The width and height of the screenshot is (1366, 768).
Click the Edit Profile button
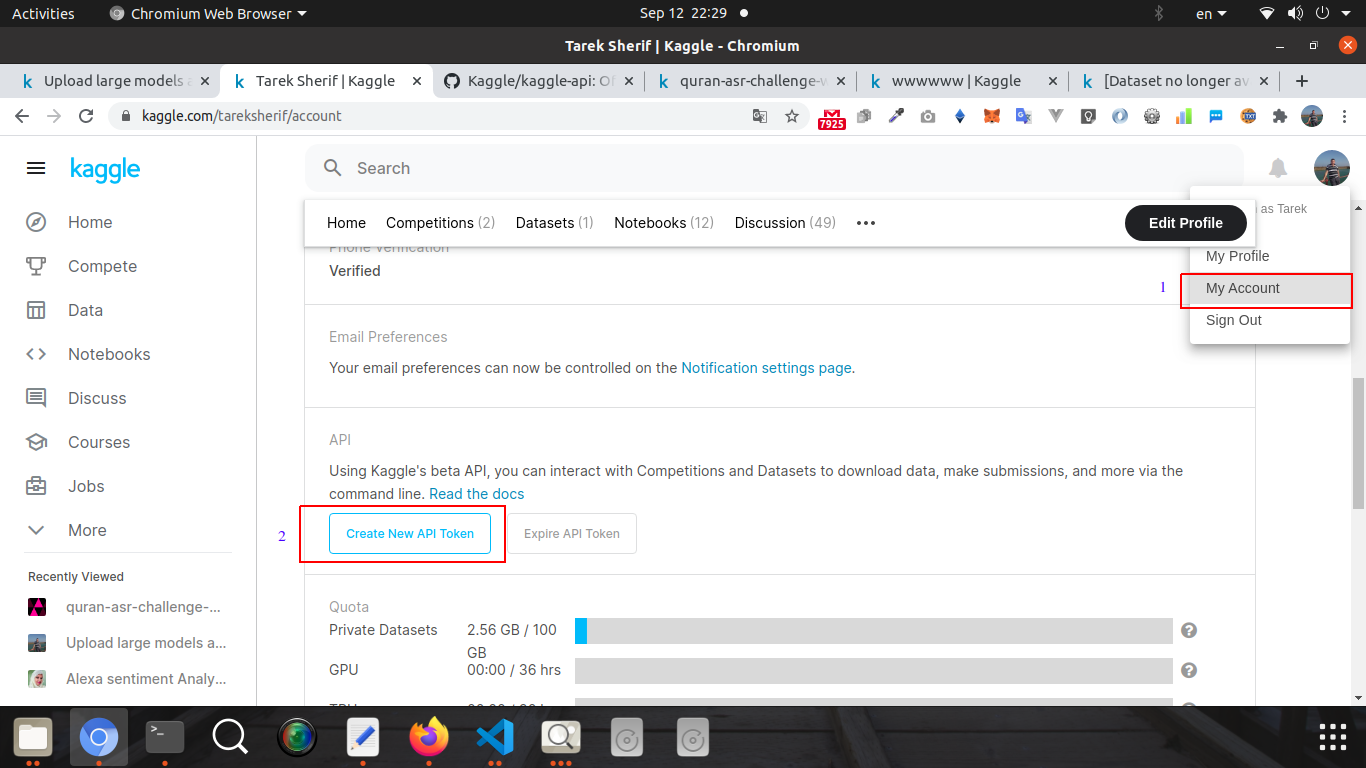[1186, 223]
